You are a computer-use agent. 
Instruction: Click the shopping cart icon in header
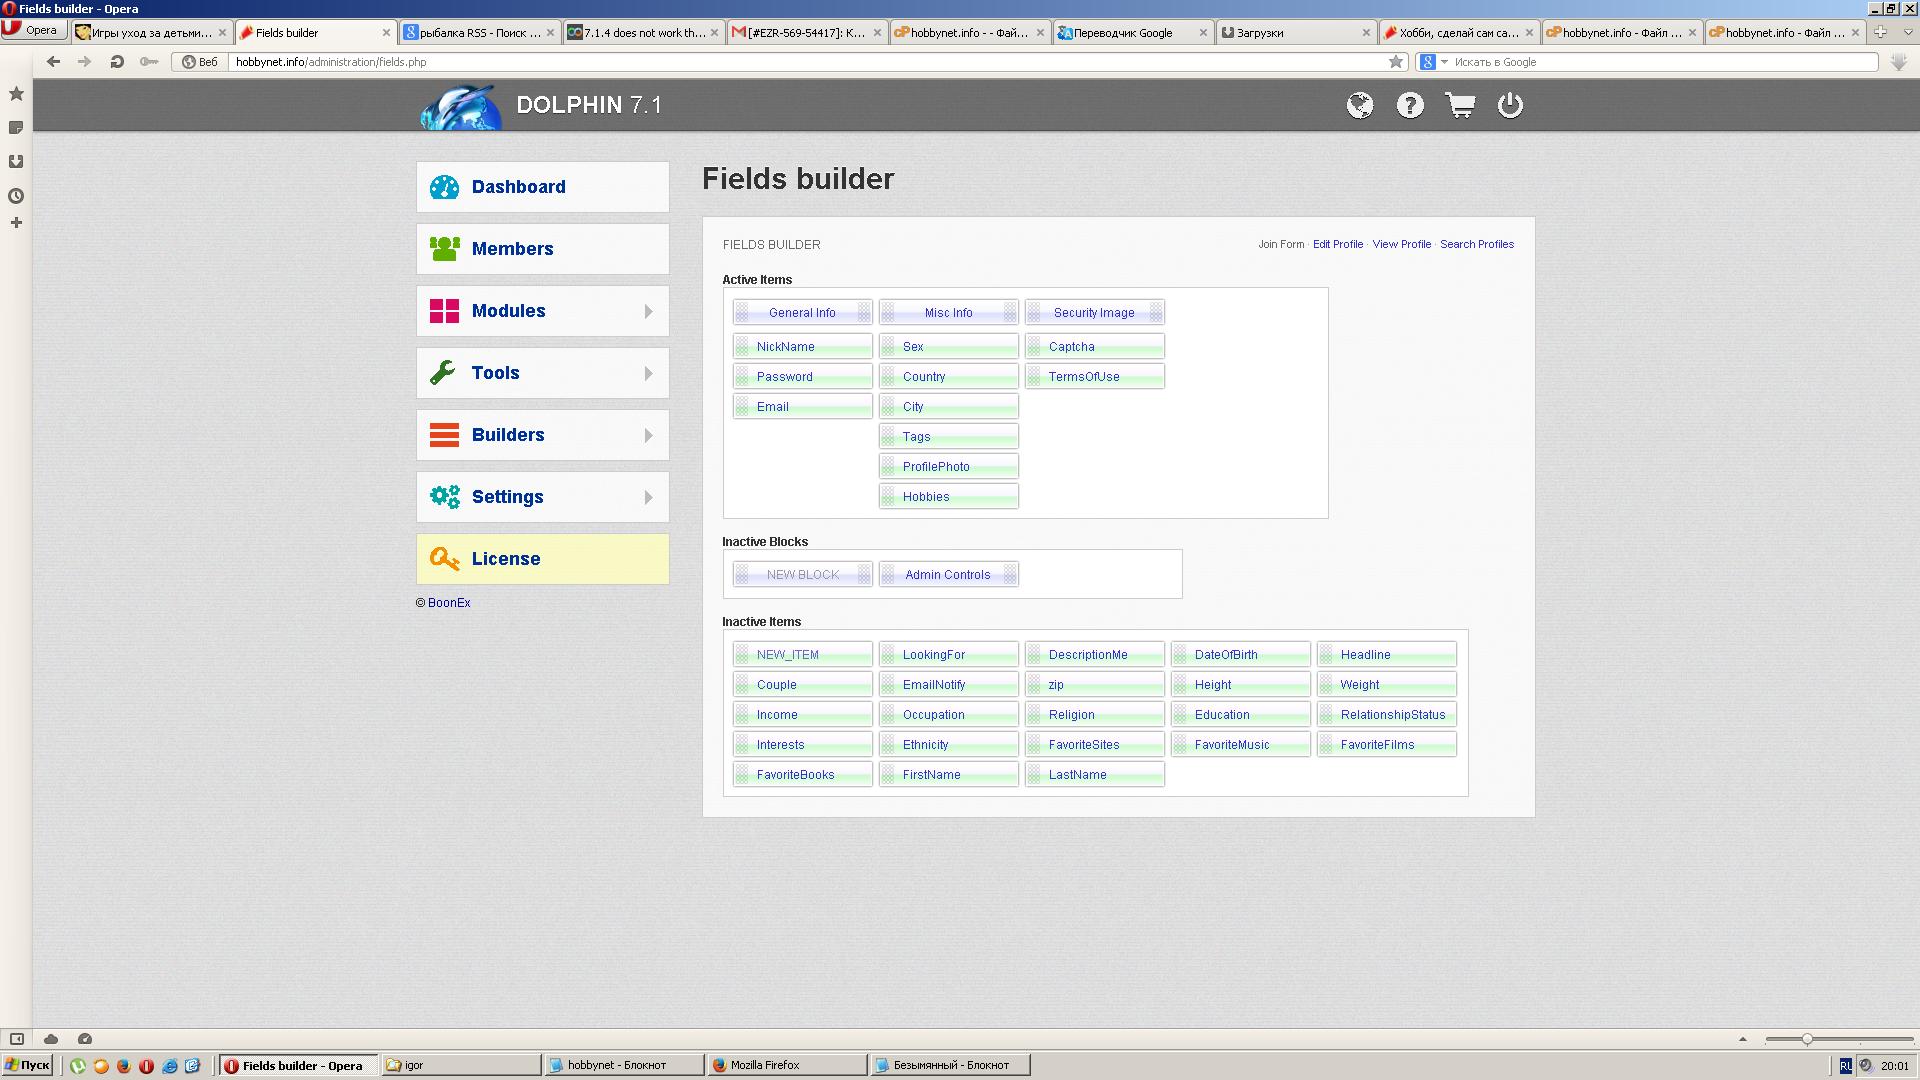point(1460,105)
